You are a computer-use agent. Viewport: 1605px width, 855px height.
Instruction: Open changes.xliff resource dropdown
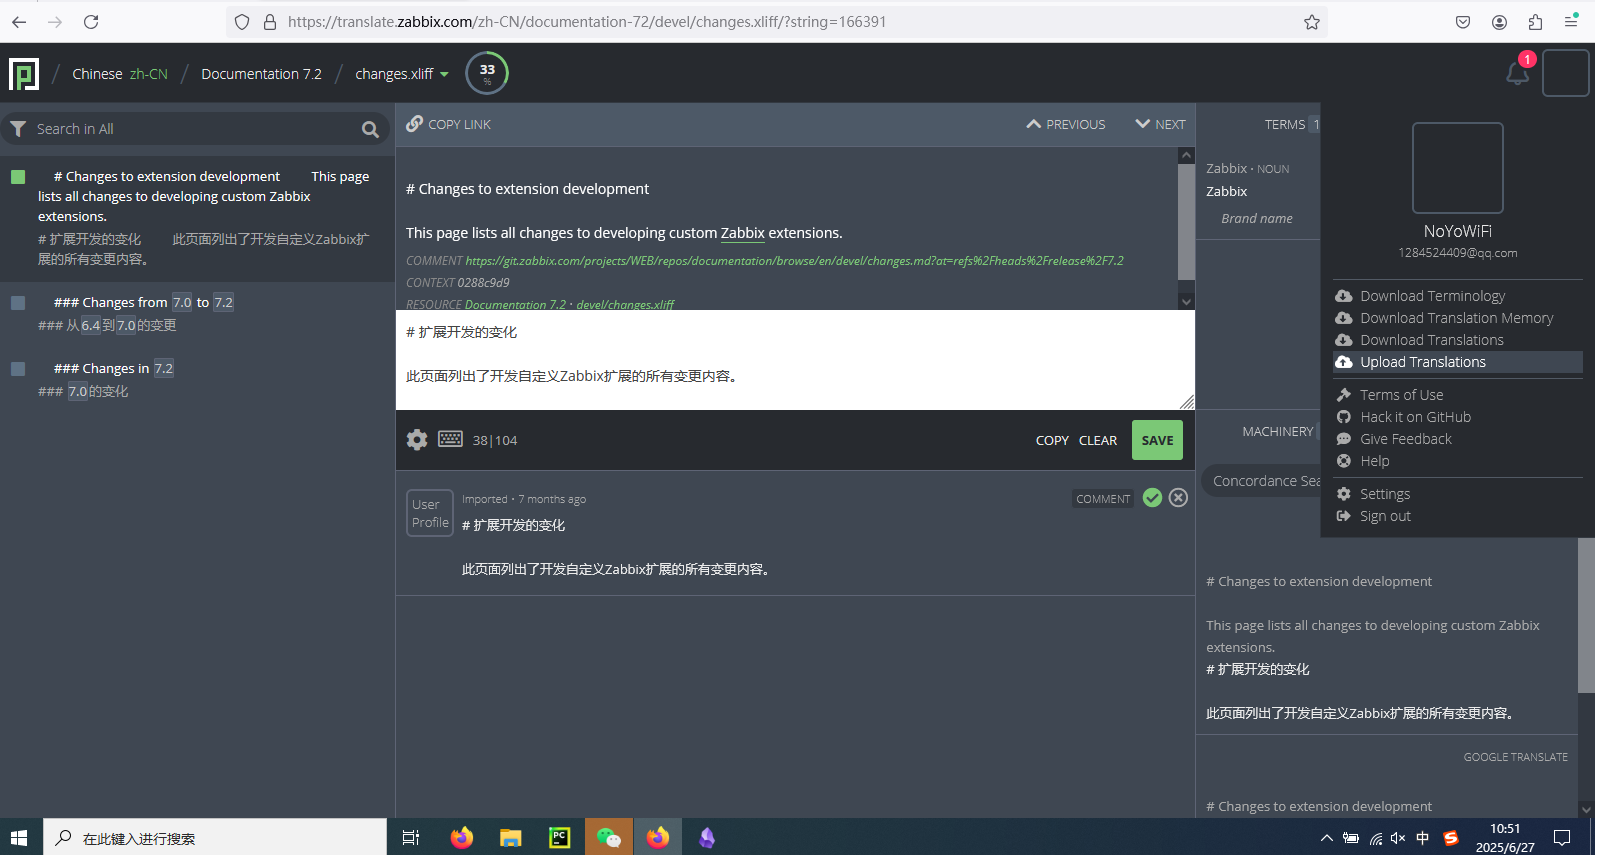click(x=402, y=74)
